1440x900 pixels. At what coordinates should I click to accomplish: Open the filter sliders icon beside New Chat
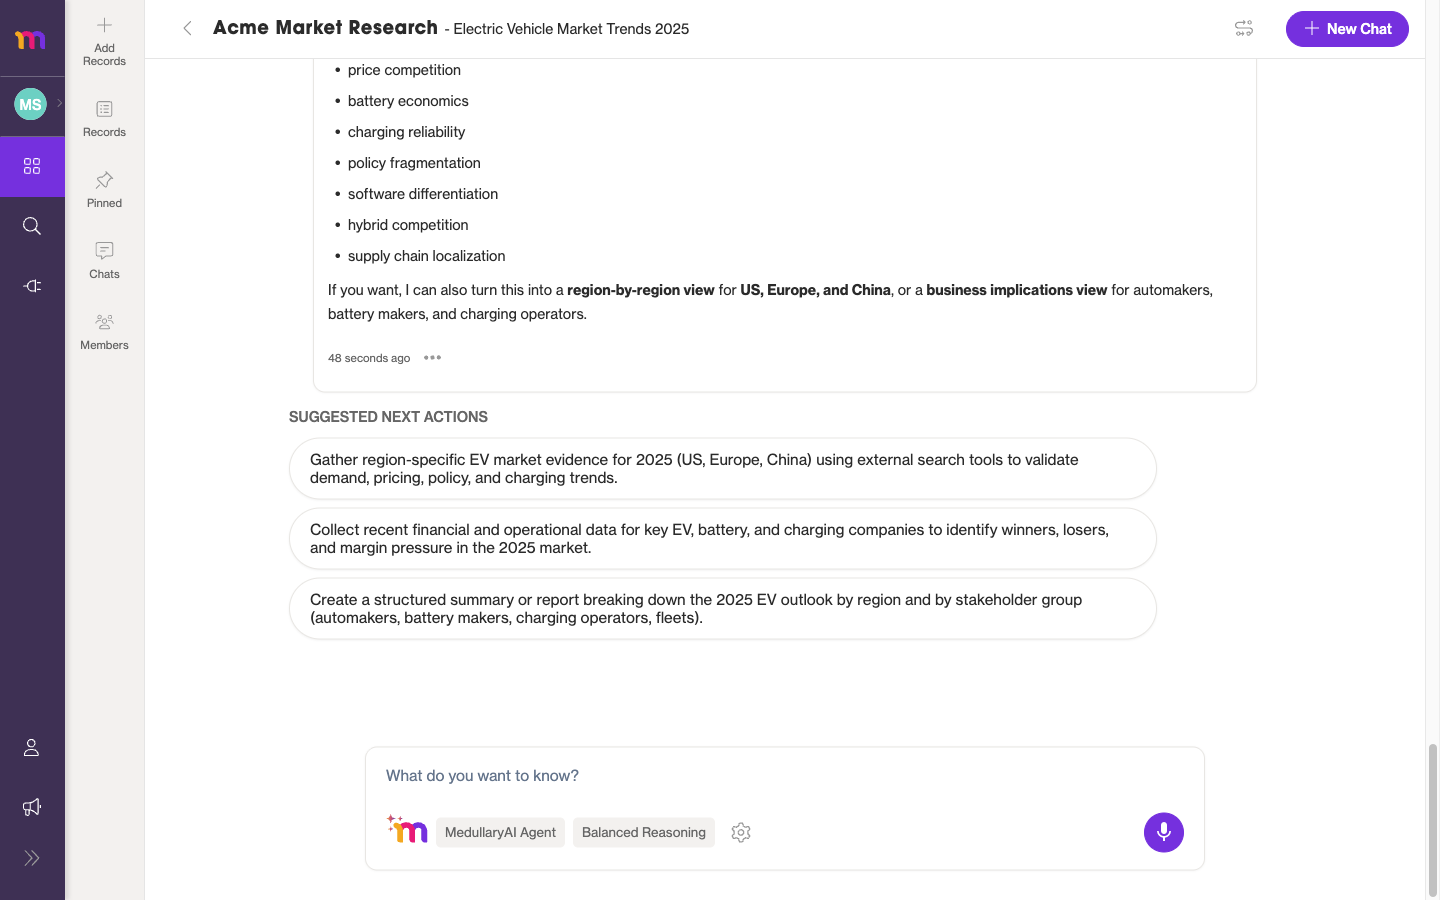tap(1244, 29)
